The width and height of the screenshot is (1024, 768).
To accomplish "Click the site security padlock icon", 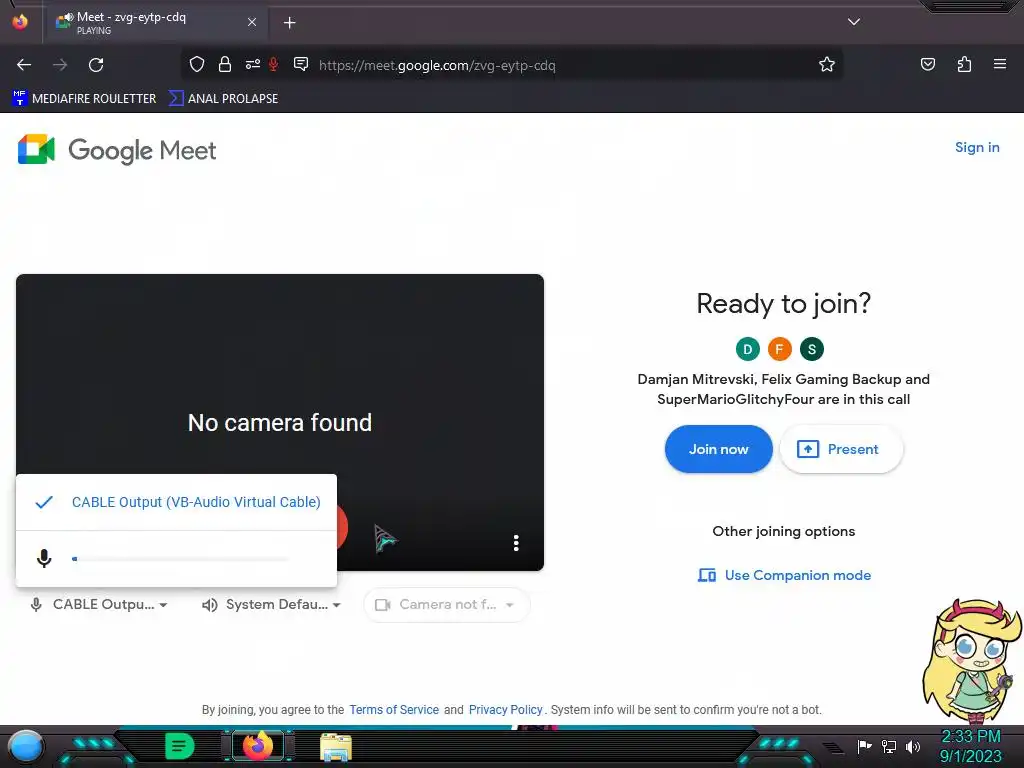I will 225,64.
